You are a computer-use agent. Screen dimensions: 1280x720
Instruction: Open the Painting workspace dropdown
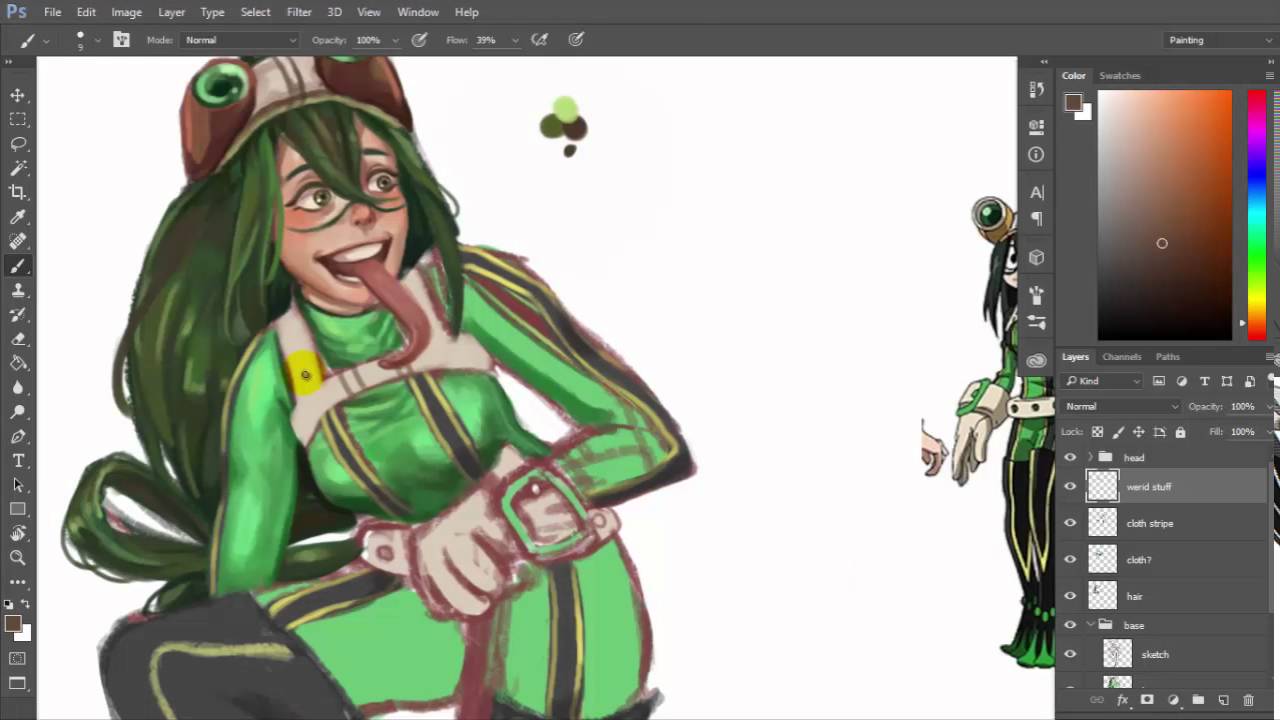click(1222, 40)
